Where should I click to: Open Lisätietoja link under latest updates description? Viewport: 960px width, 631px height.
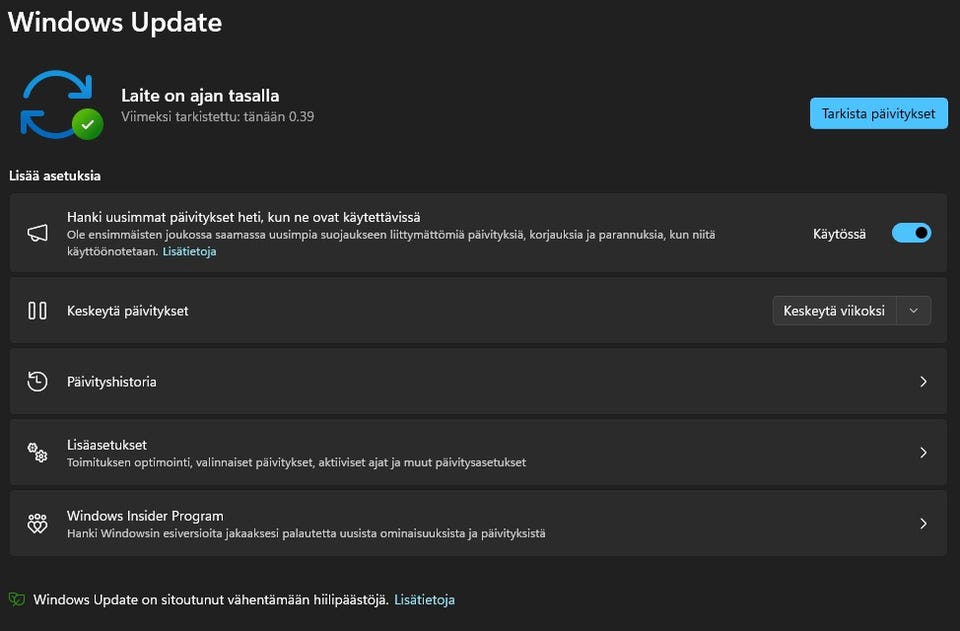pos(189,251)
